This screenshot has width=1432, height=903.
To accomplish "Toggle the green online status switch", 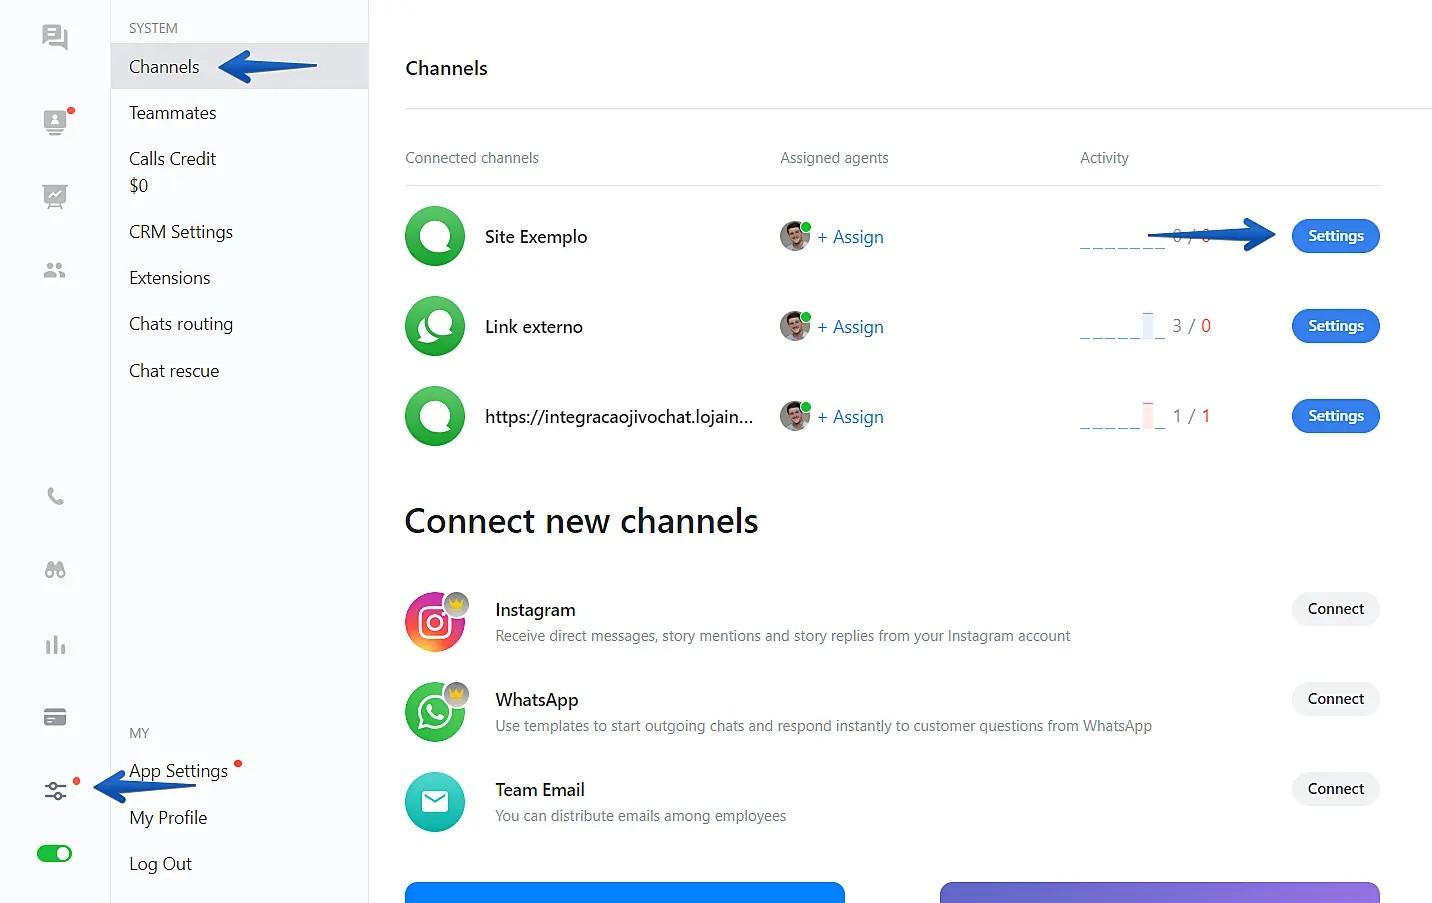I will click(55, 853).
